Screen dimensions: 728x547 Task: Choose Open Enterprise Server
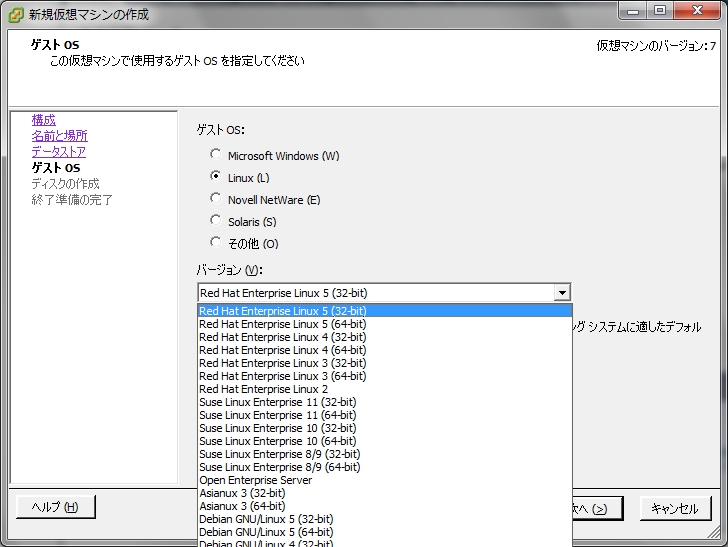(x=385, y=480)
